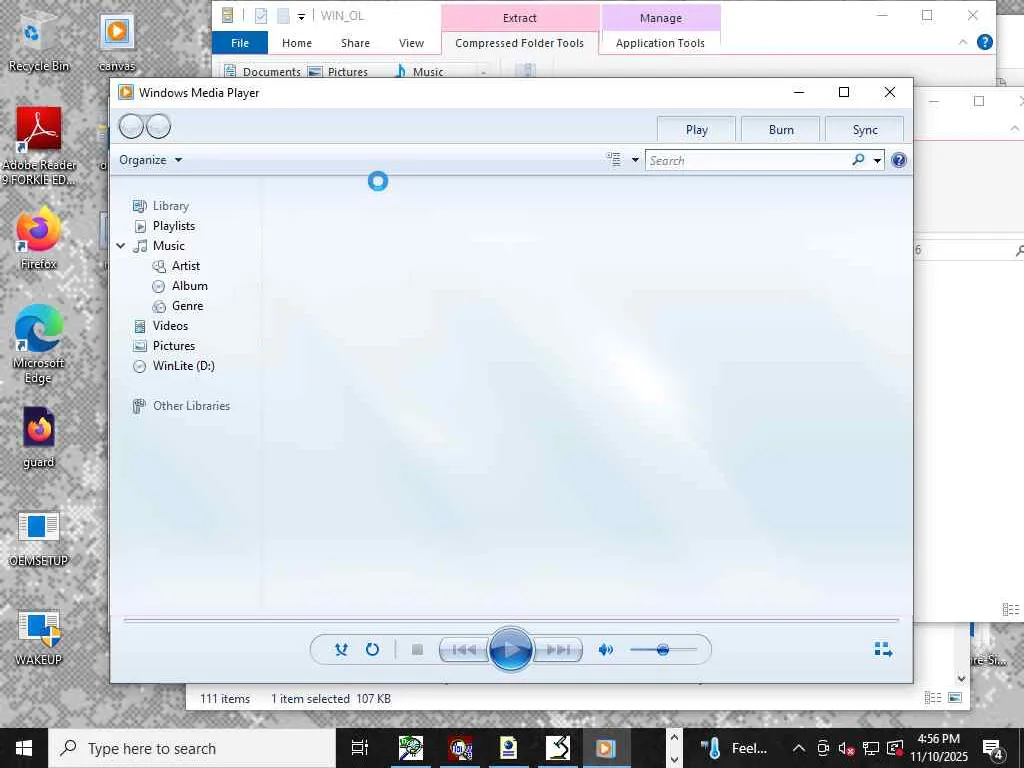Open the Home tab in Explorer
This screenshot has width=1024, height=768.
point(296,43)
